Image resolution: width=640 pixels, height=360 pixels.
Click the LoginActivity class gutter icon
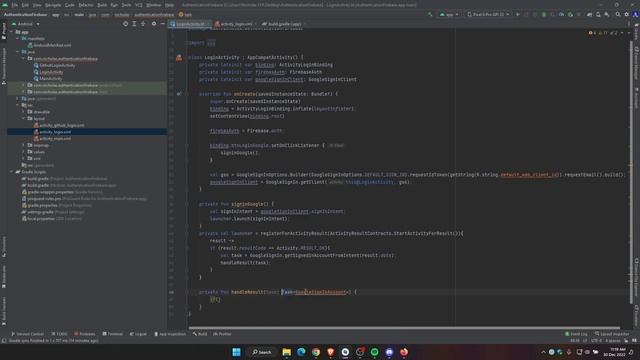[179, 58]
